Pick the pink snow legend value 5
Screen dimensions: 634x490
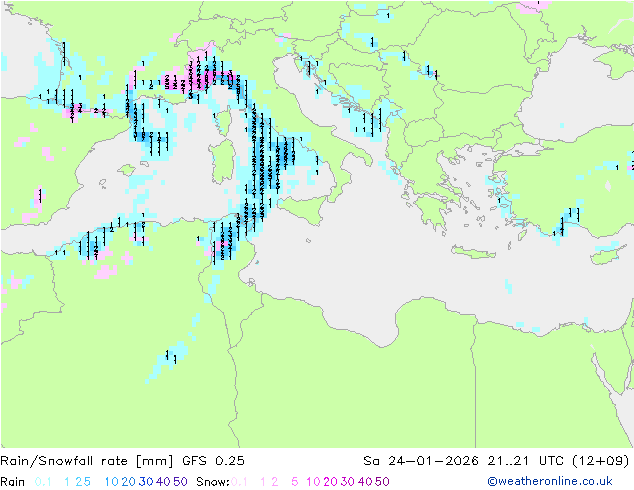pos(295,482)
